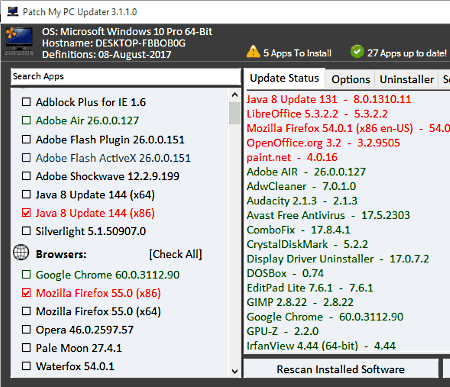Select 'ComboFix - 17.8.4.1' status row

298,230
